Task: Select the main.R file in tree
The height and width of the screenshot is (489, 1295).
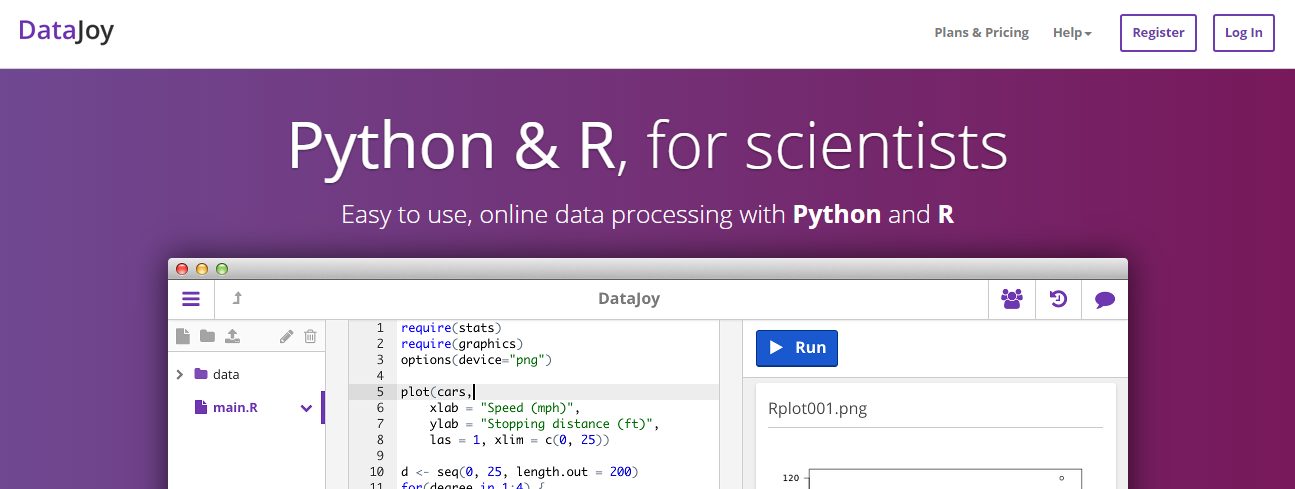Action: pos(235,408)
